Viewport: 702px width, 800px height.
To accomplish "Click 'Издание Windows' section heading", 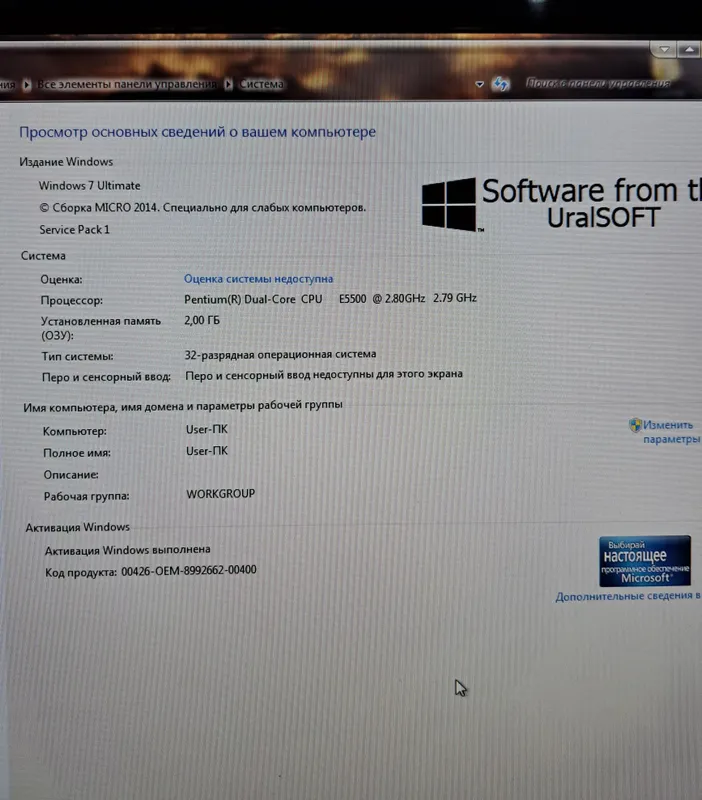I will coord(66,162).
